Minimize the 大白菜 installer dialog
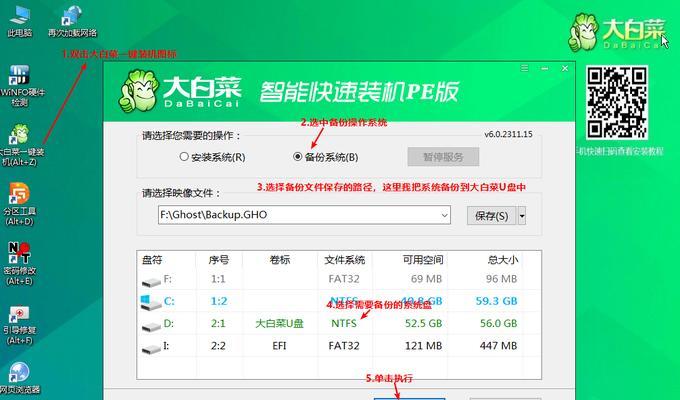Image resolution: width=680 pixels, height=400 pixels. pos(545,69)
